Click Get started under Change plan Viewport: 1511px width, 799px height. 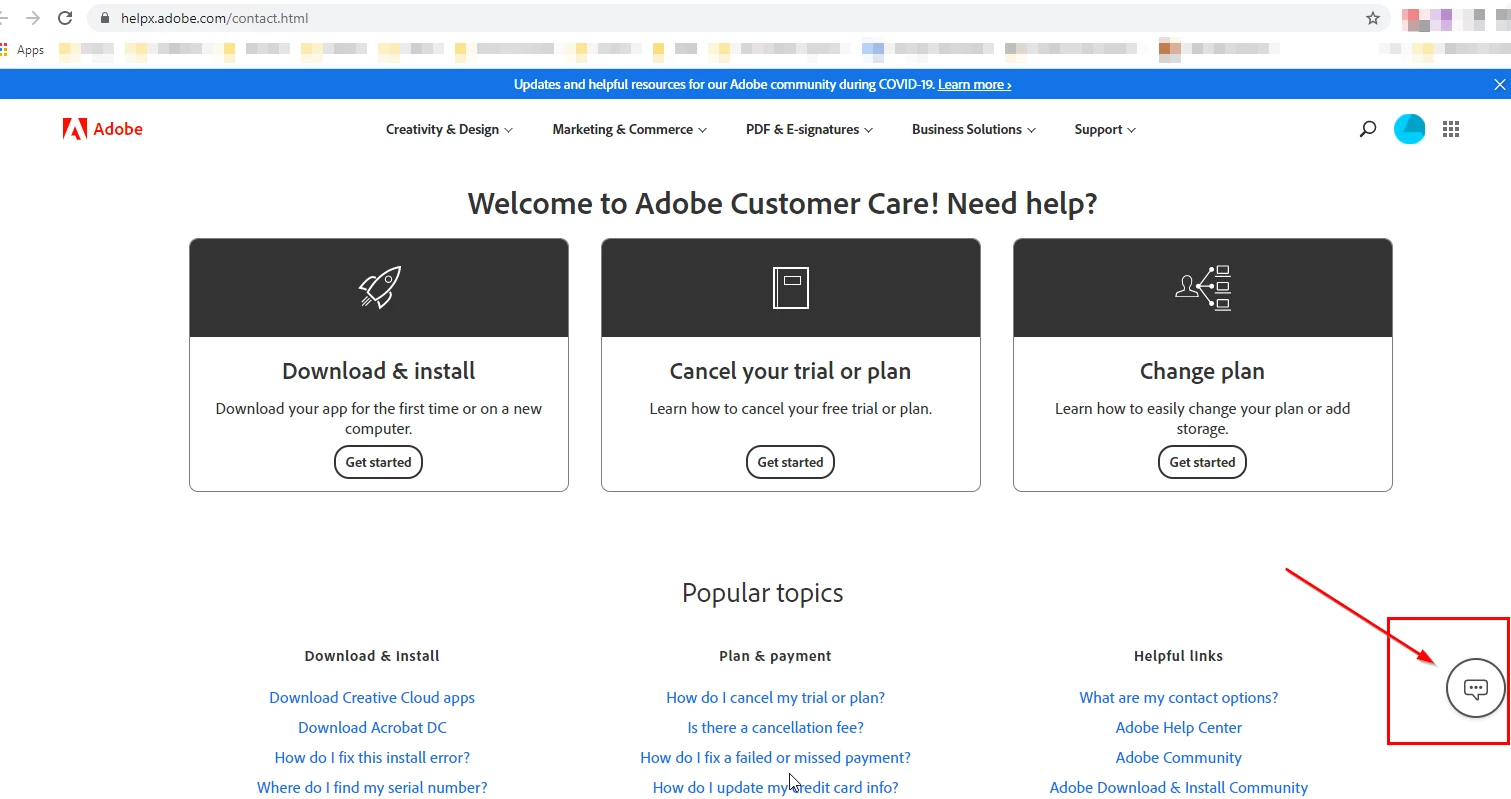(1202, 462)
